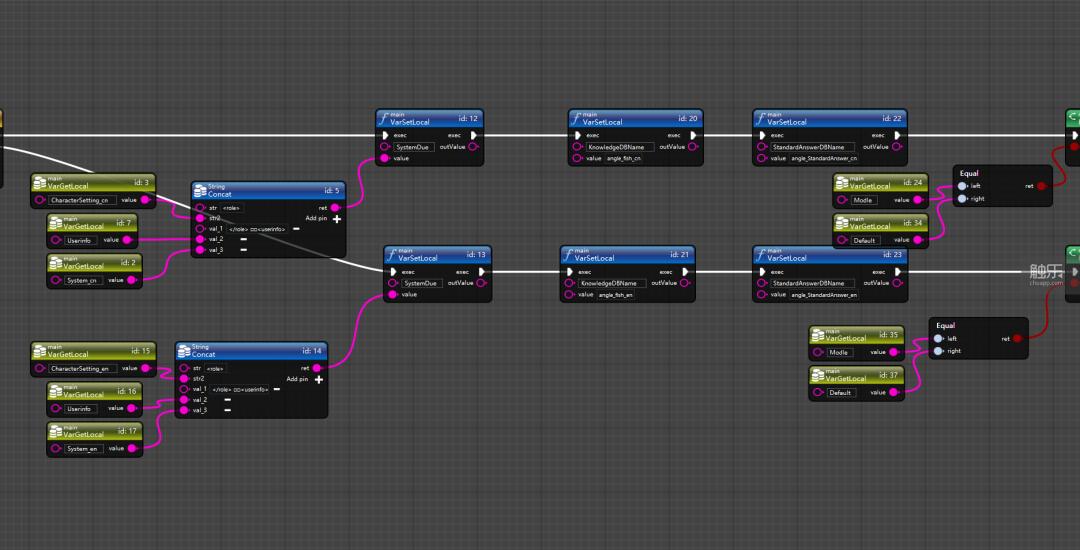
Task: Click the database icon on Concat id 14 header
Action: pyautogui.click(x=184, y=350)
